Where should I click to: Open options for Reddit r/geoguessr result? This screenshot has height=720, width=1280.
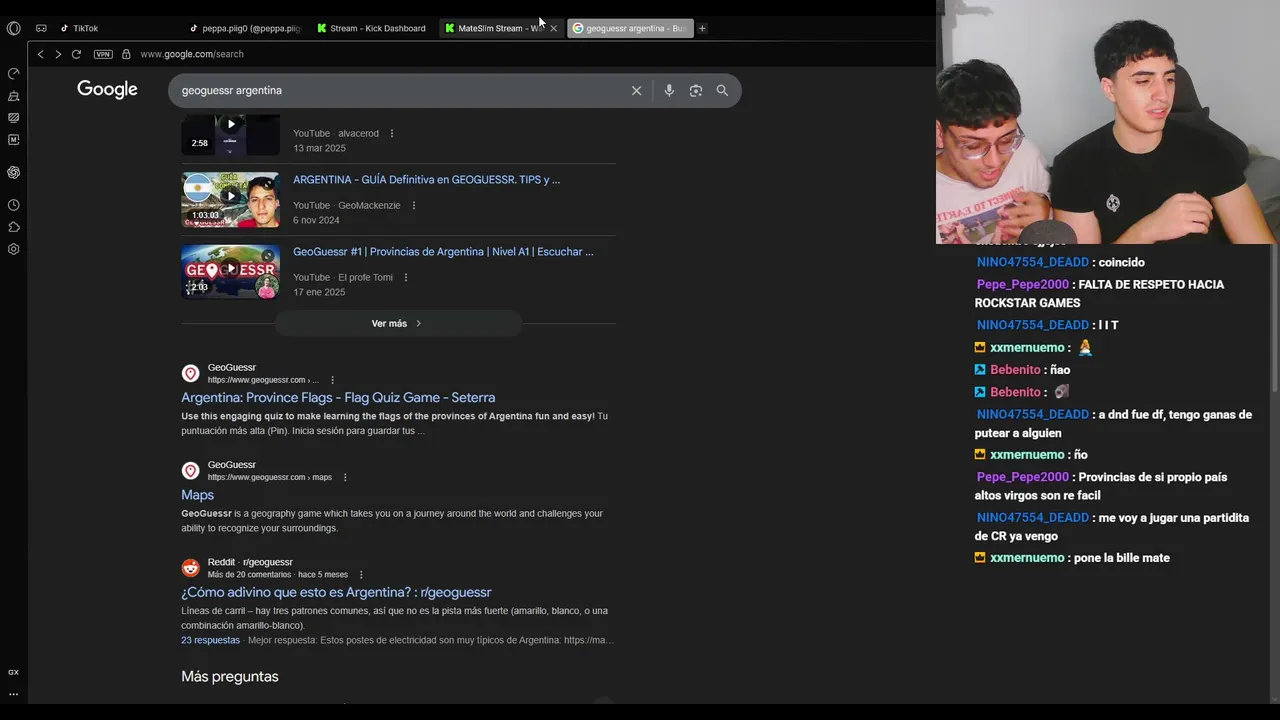(361, 574)
